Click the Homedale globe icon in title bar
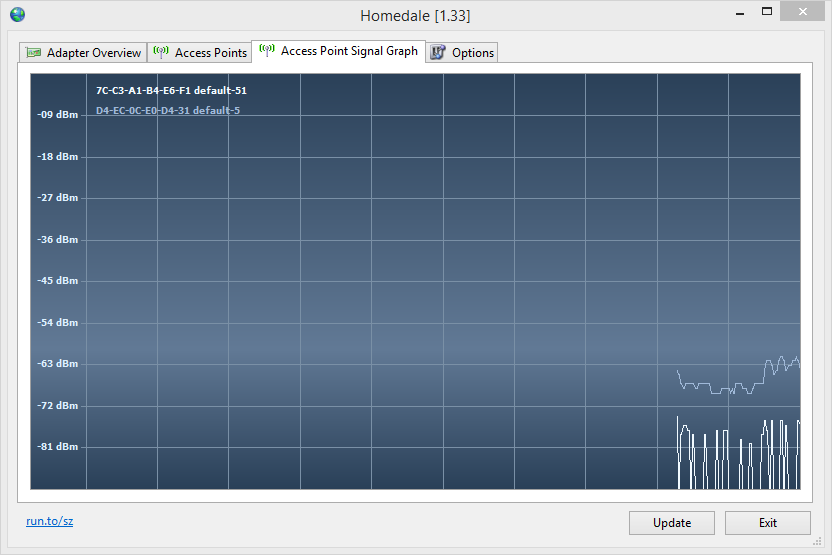Image resolution: width=832 pixels, height=555 pixels. [x=18, y=14]
